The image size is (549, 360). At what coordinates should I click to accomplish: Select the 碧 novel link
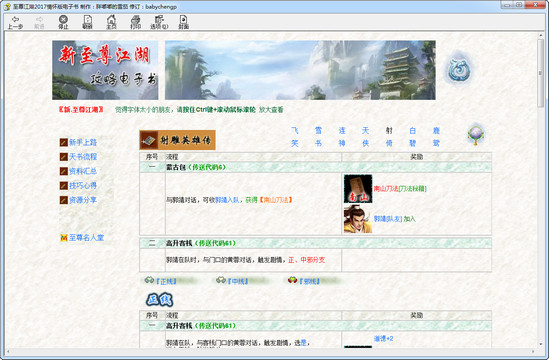412,143
